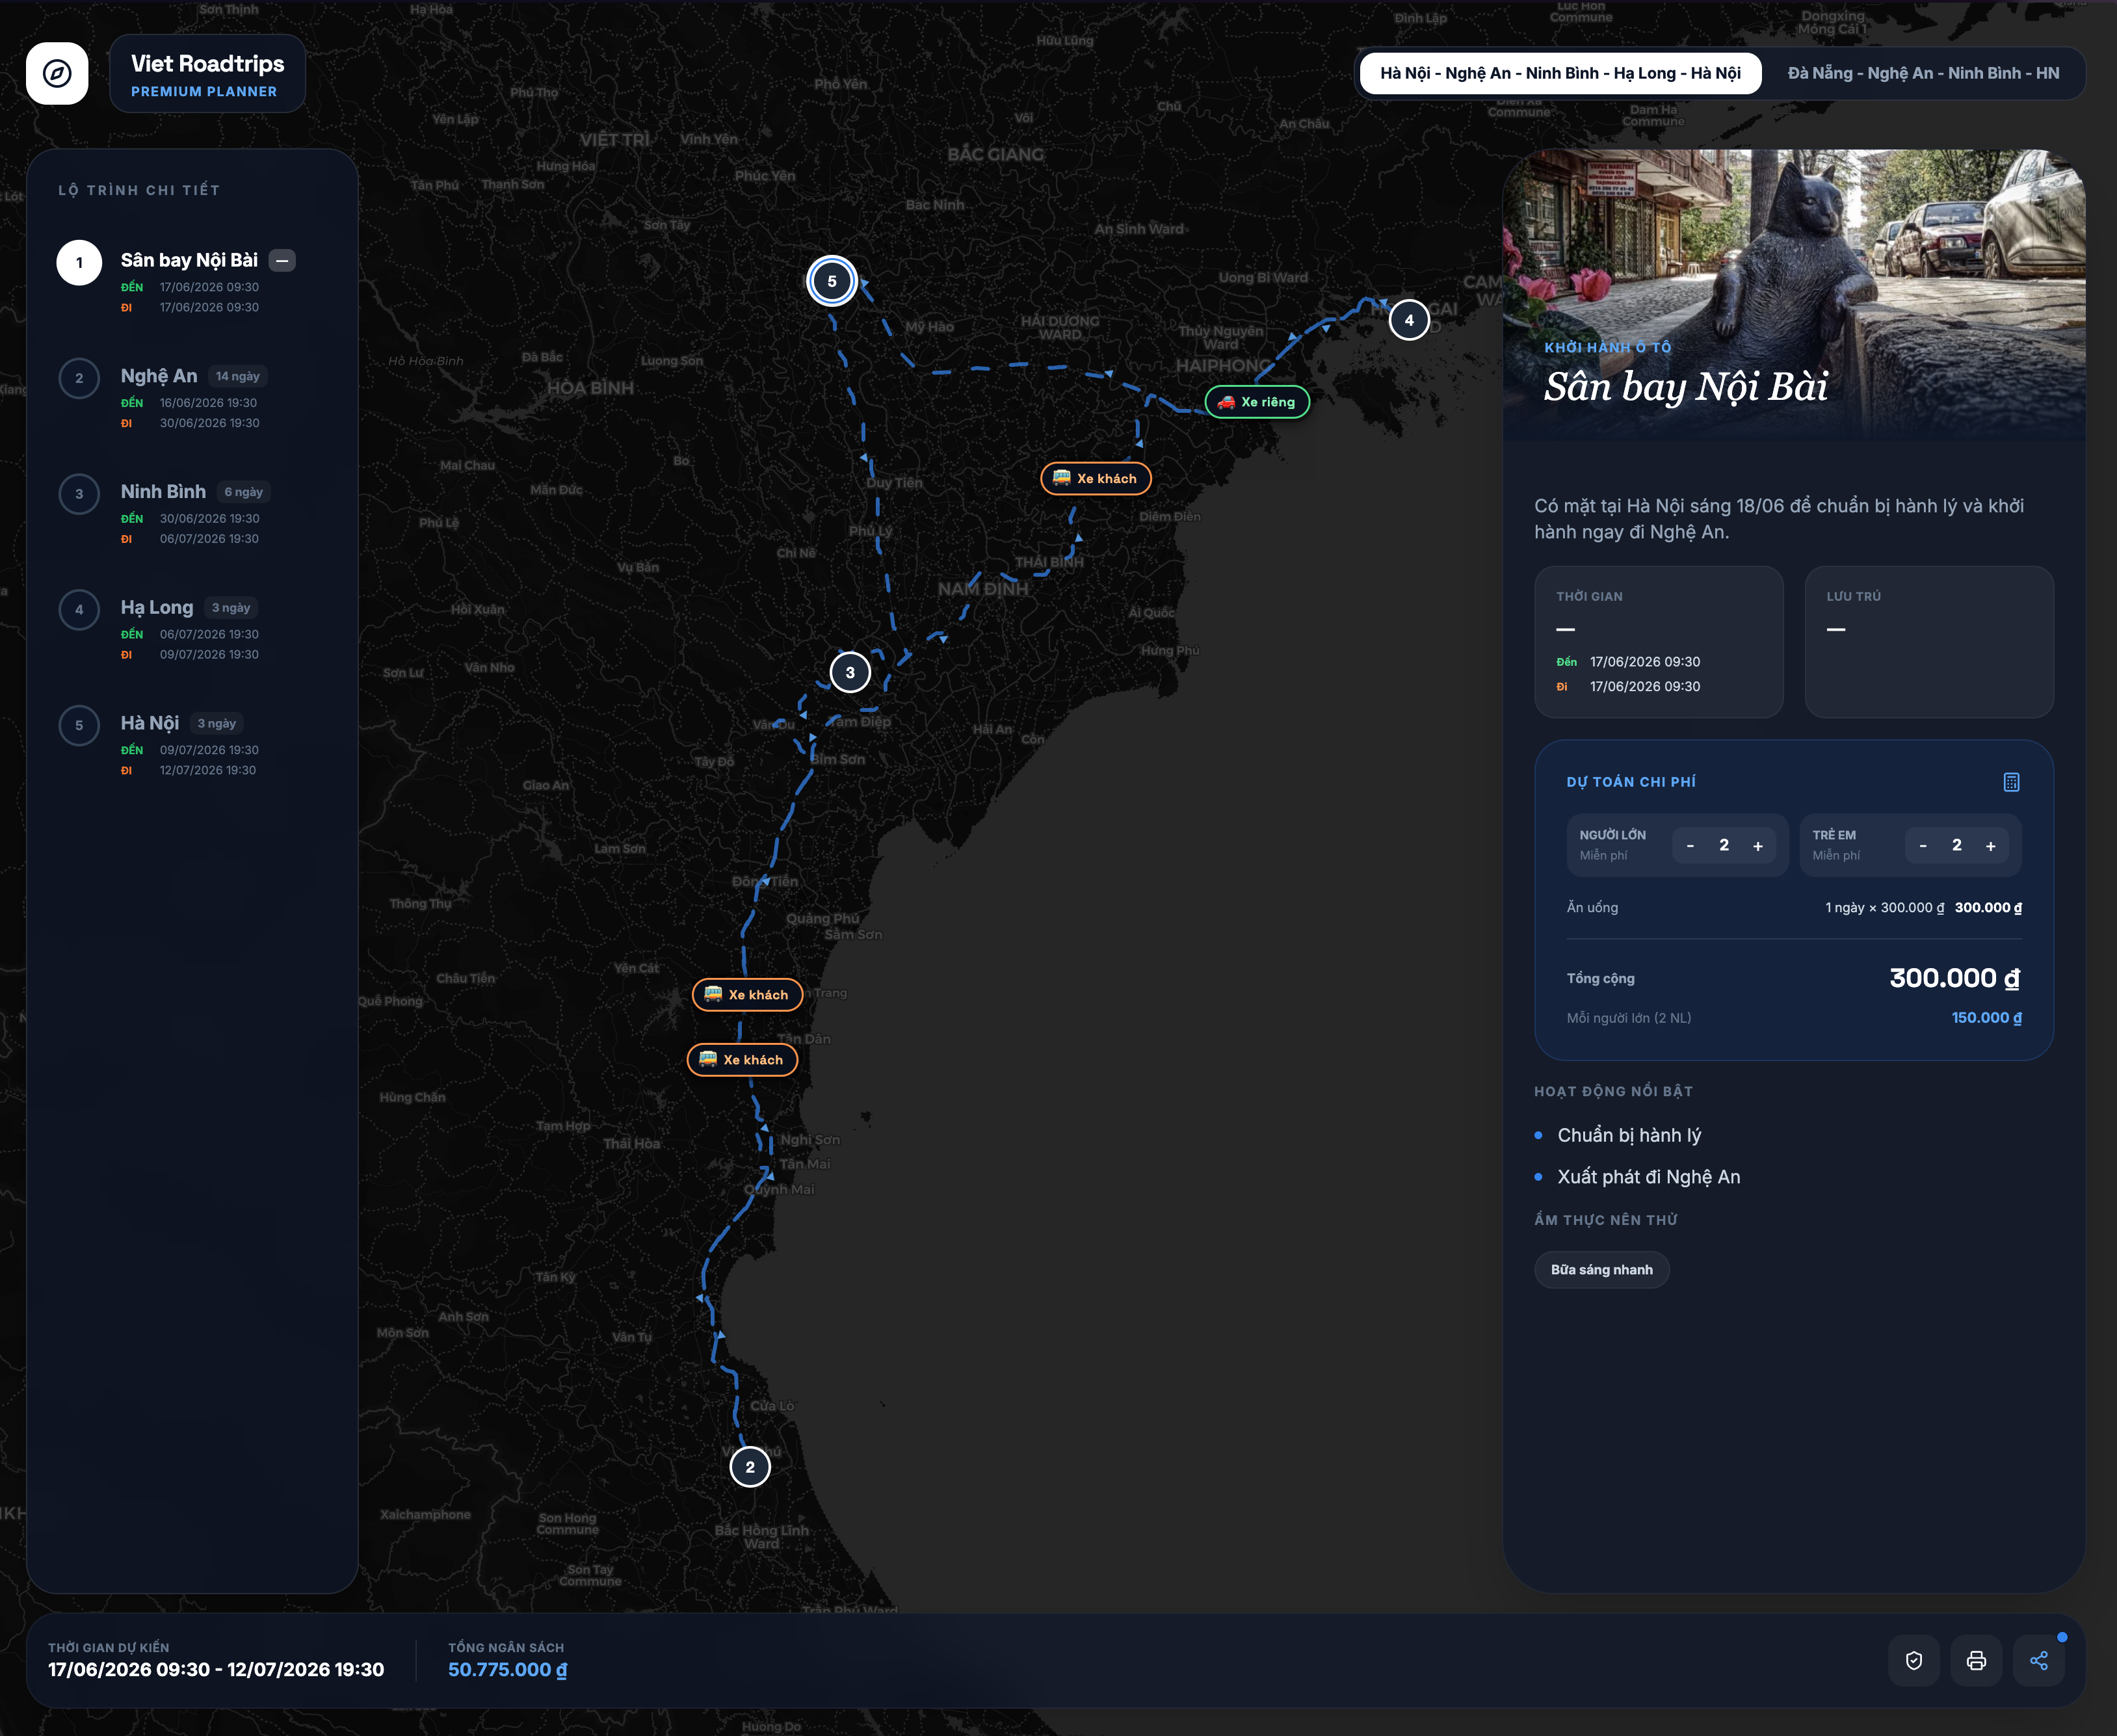Click the 'Xe khách' bus label near Yên Cát

pos(747,994)
